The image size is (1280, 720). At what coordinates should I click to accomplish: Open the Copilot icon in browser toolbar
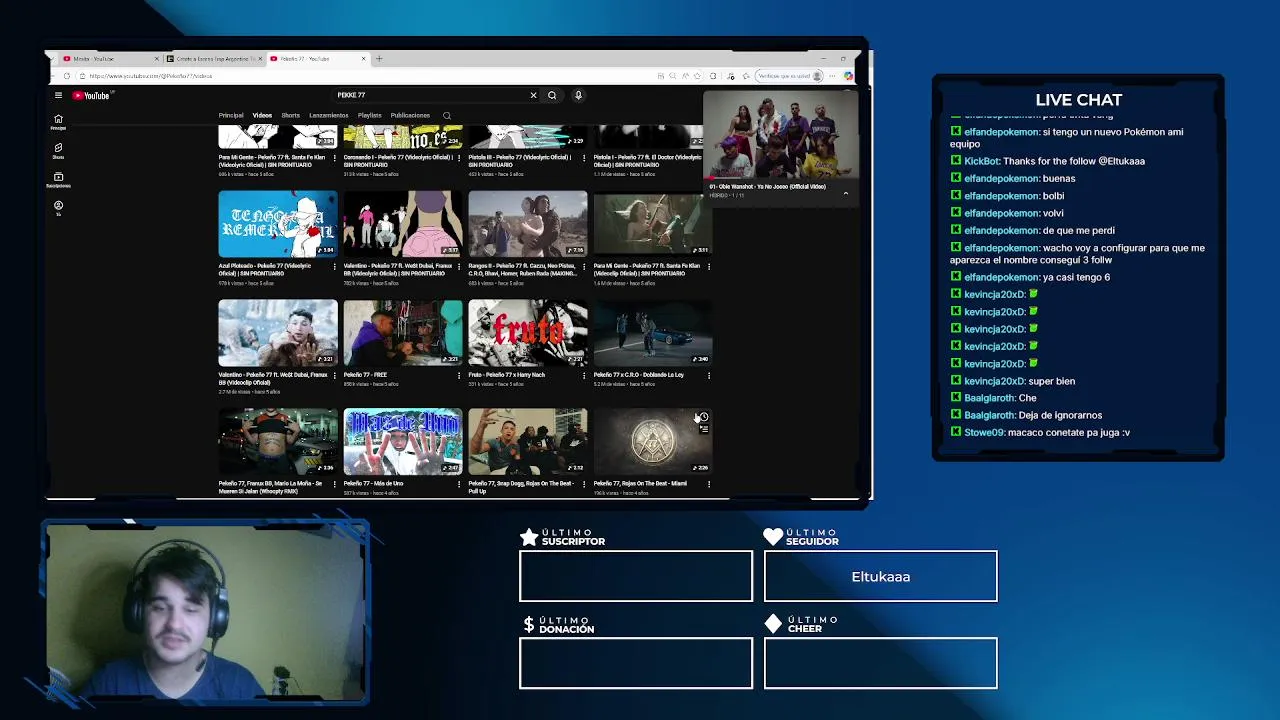point(848,76)
